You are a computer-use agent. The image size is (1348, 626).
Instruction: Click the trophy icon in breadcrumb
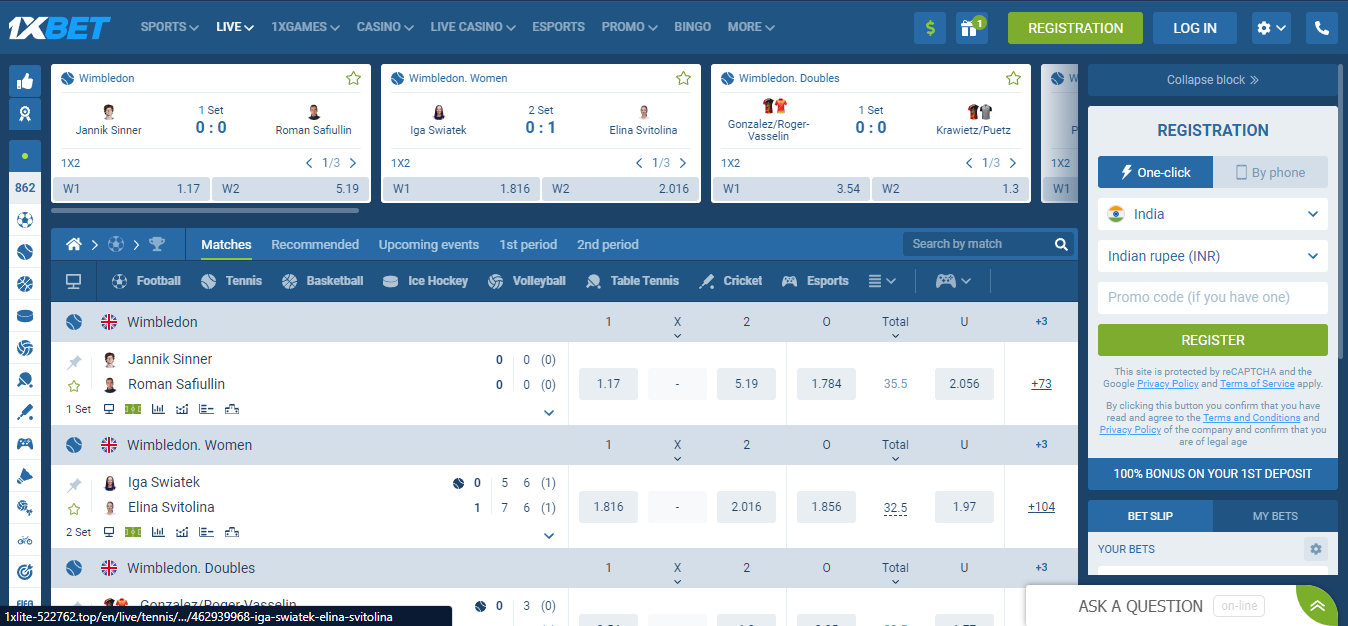click(x=157, y=244)
